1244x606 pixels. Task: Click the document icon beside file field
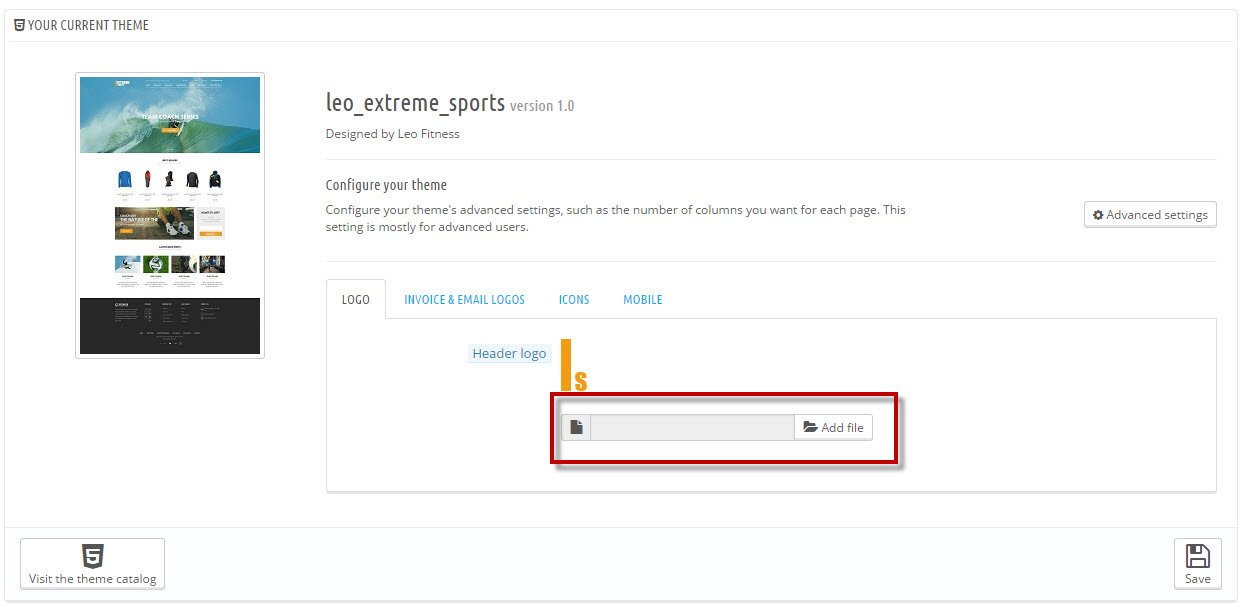(x=576, y=428)
